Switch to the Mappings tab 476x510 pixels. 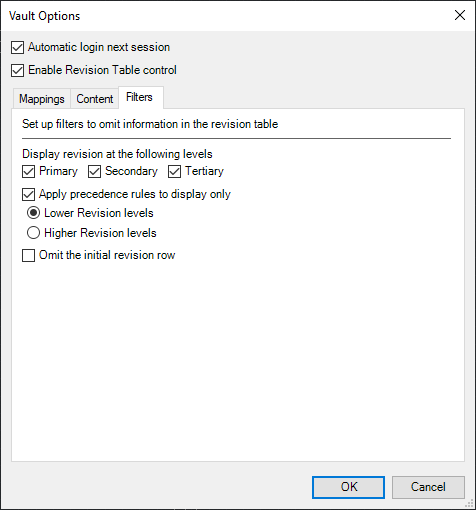[x=42, y=99]
